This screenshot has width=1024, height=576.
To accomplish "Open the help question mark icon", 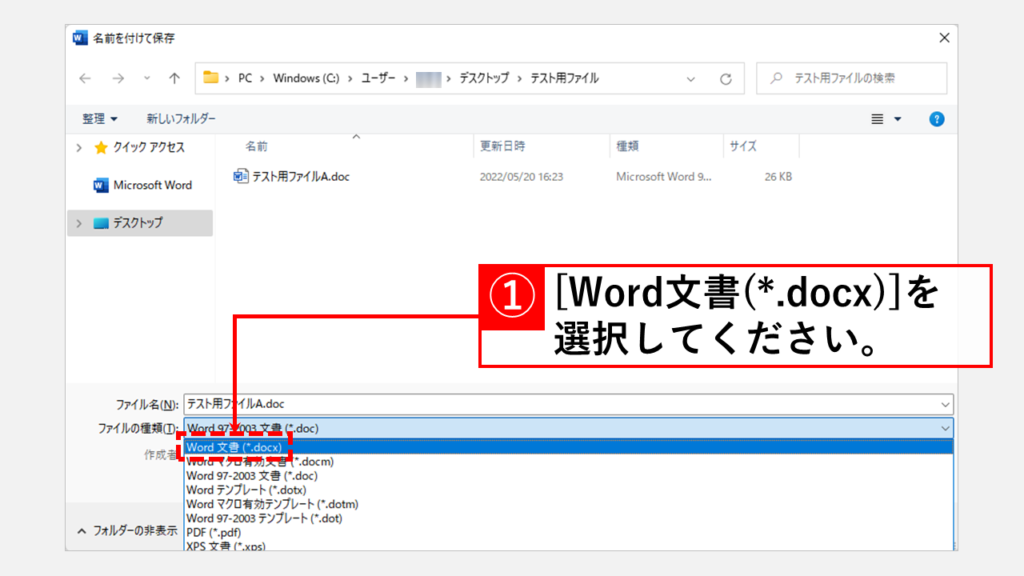I will pyautogui.click(x=937, y=119).
